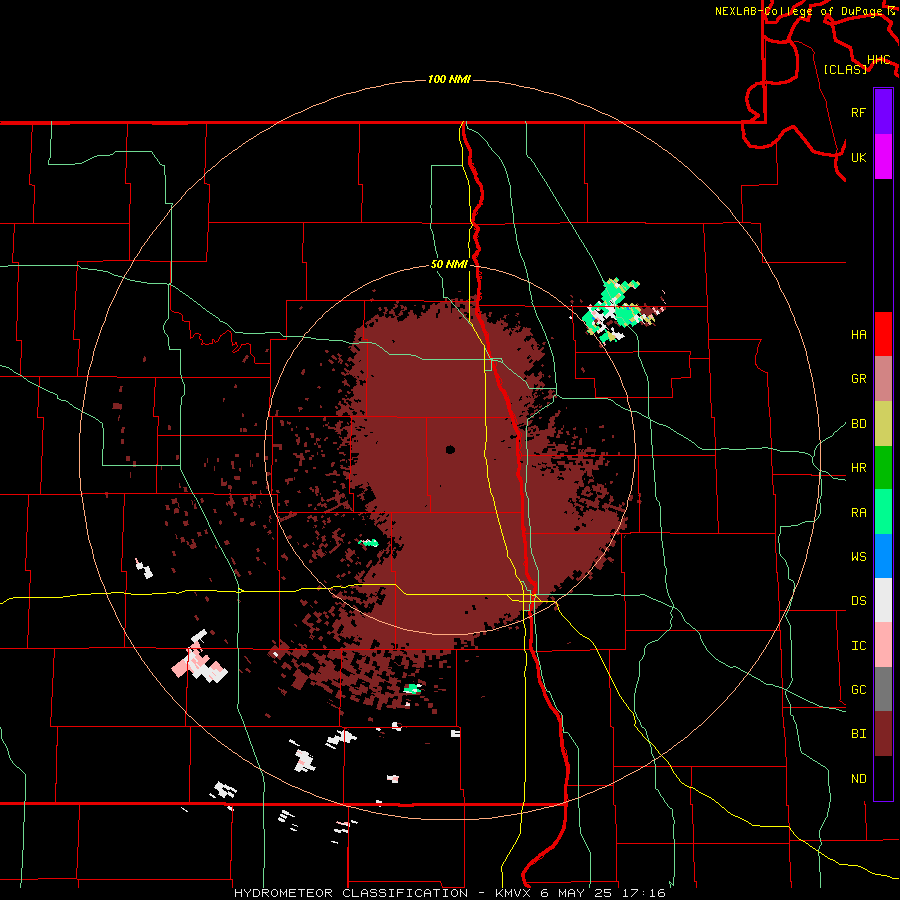This screenshot has height=900, width=900.
Task: Click the 'RA' legend label
Action: point(858,513)
